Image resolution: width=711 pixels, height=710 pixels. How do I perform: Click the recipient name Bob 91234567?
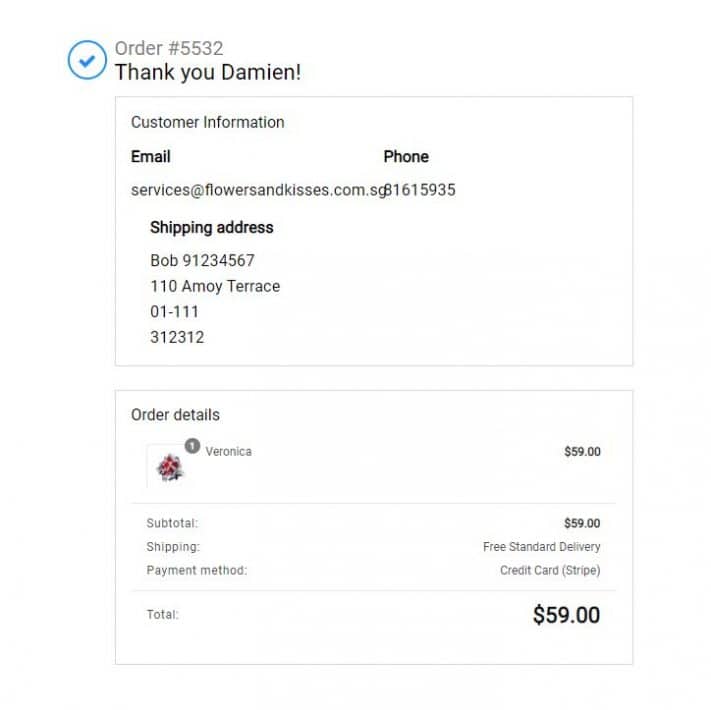coord(202,260)
